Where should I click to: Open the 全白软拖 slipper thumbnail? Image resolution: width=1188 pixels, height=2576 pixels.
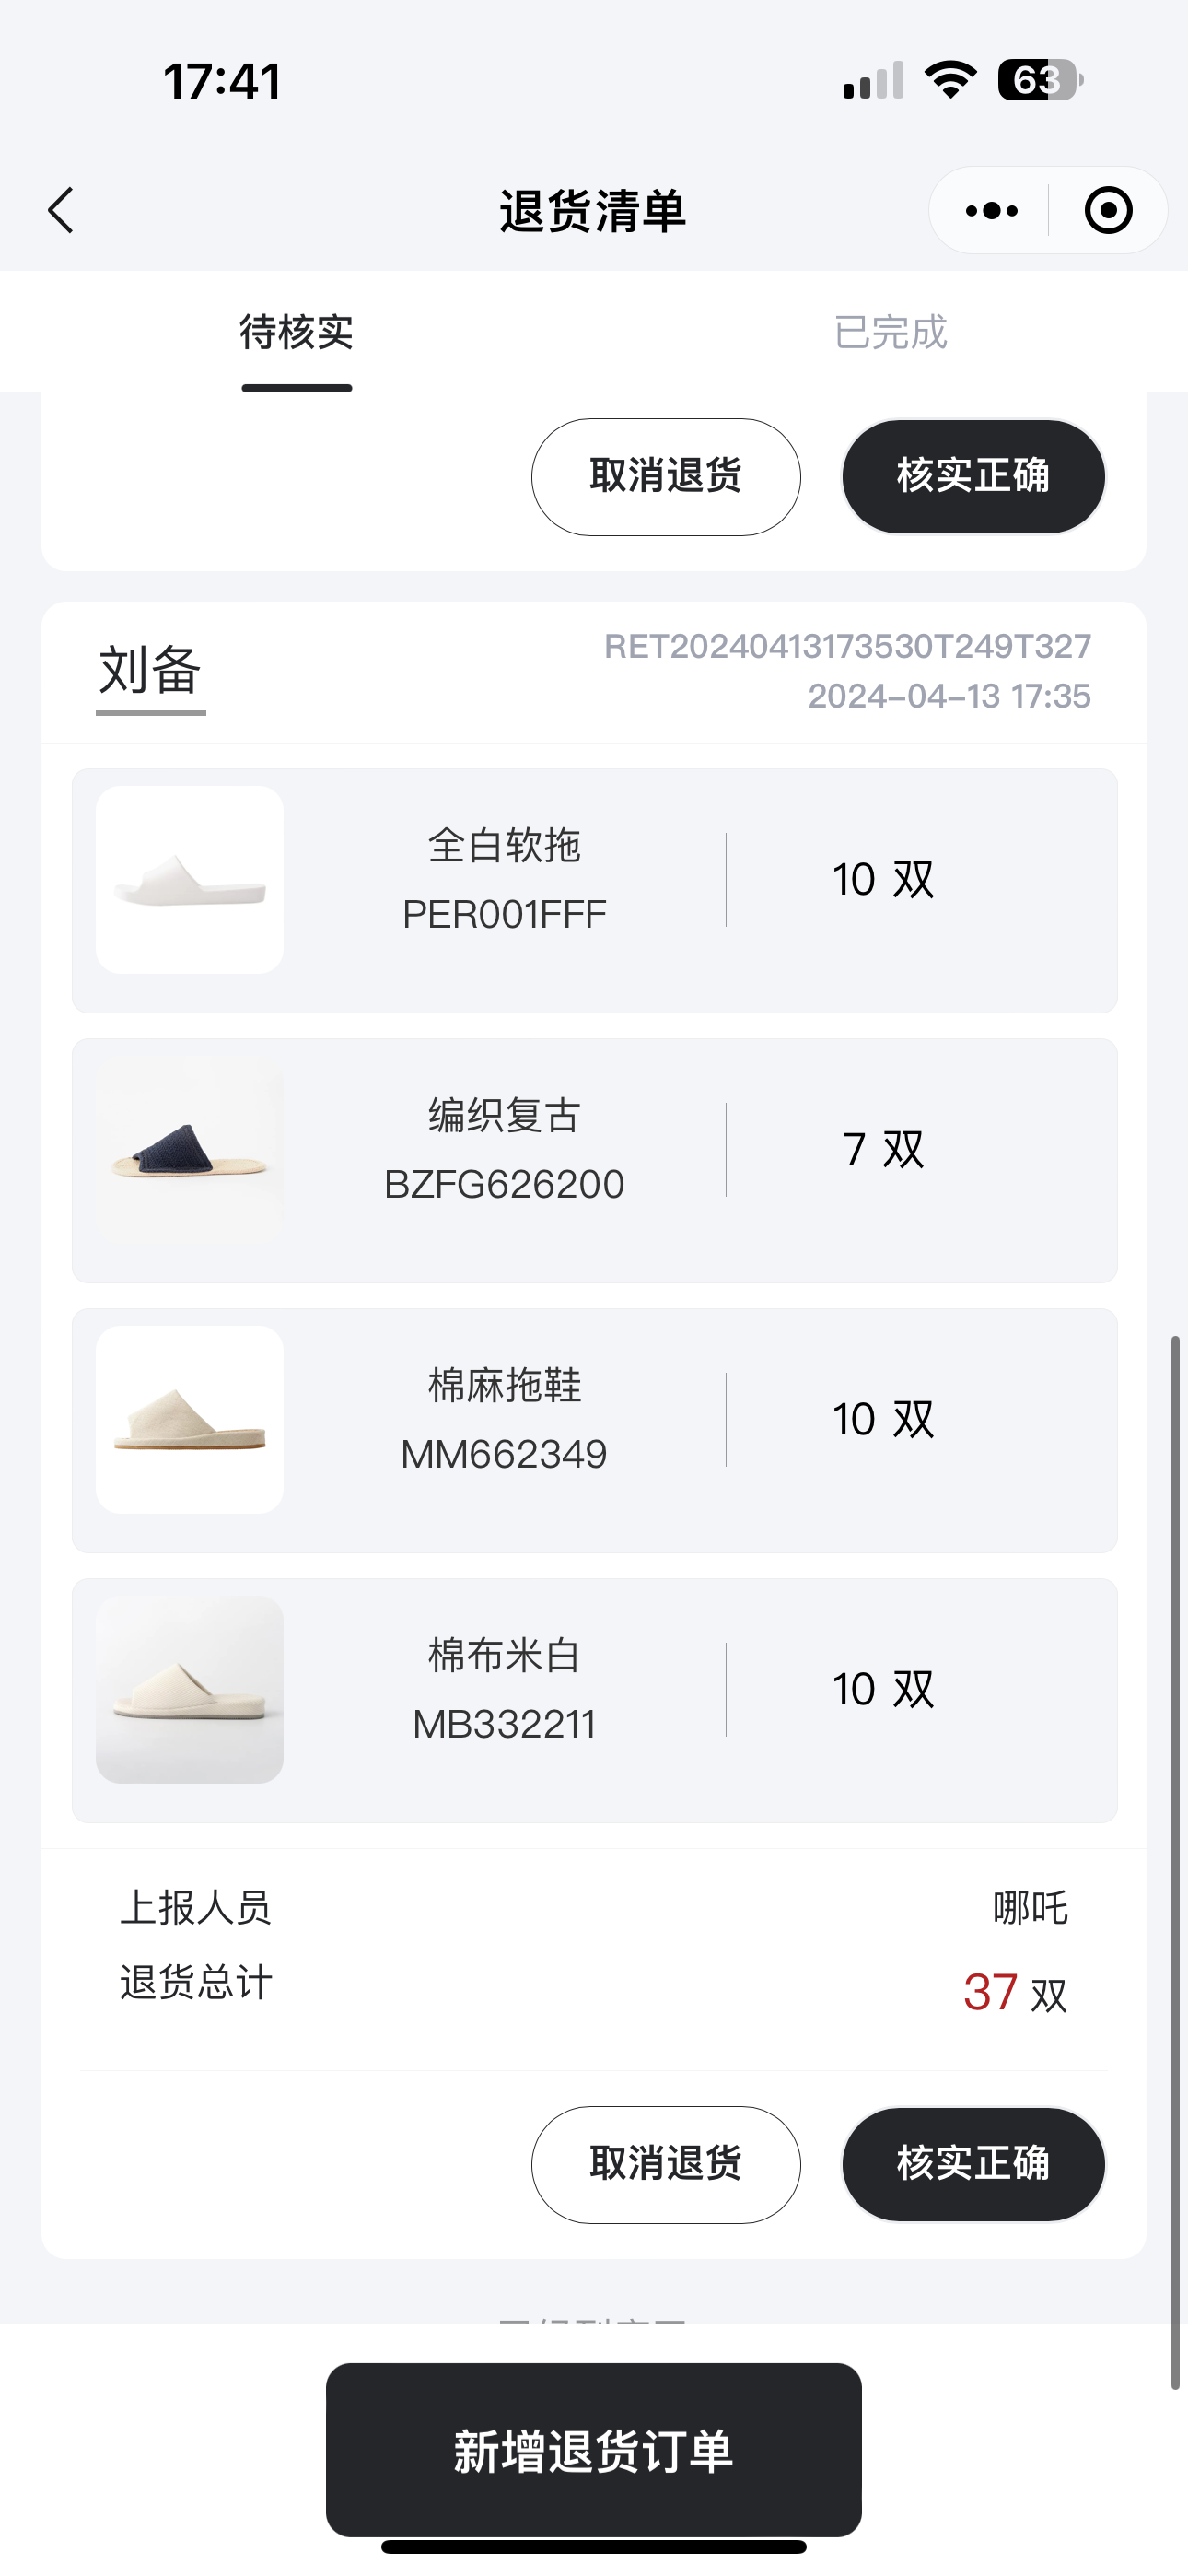point(190,880)
